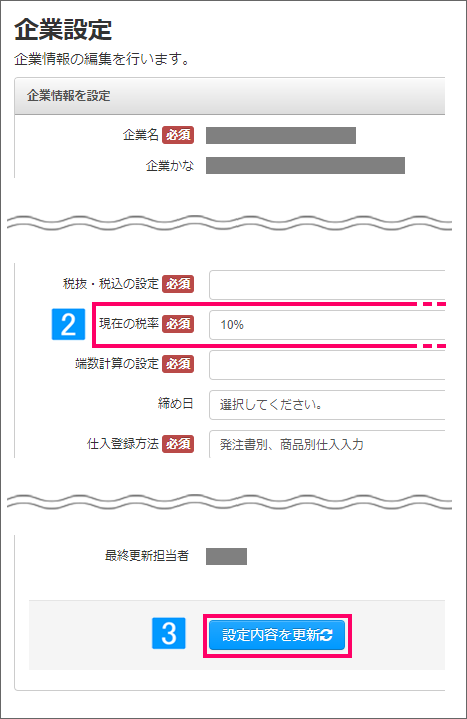
Task: Click the blue step 3 marker
Action: pos(169,633)
